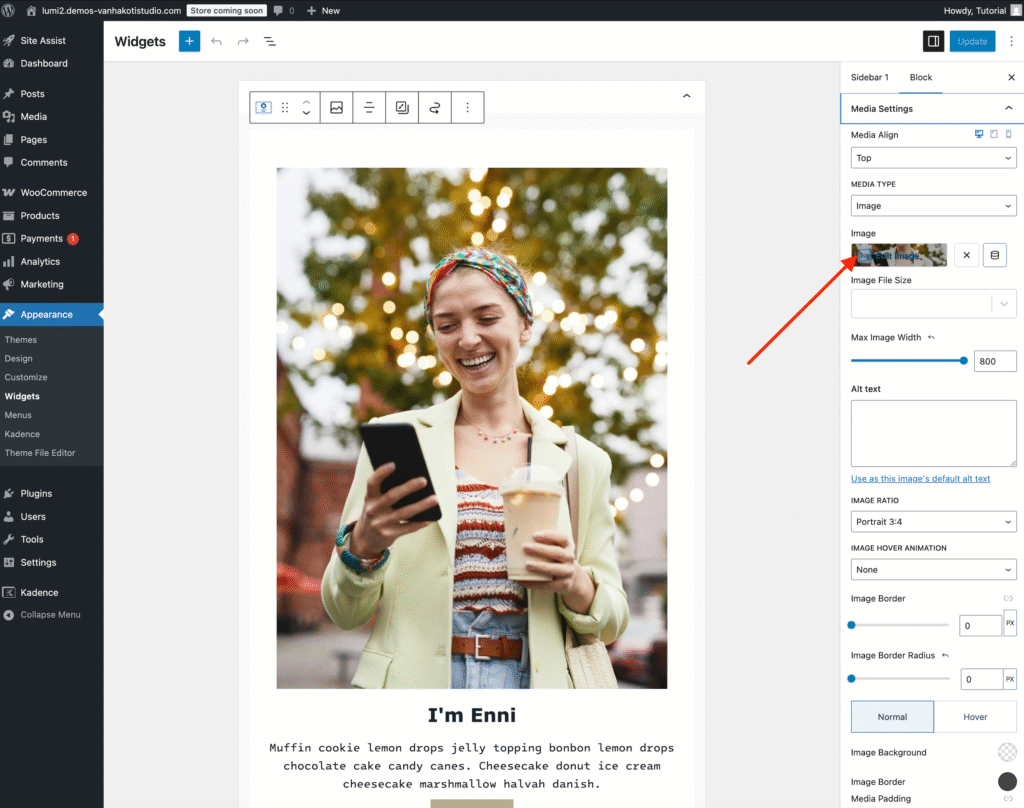The image size is (1024, 808).
Task: Click the database icon beside the image preview
Action: (994, 255)
